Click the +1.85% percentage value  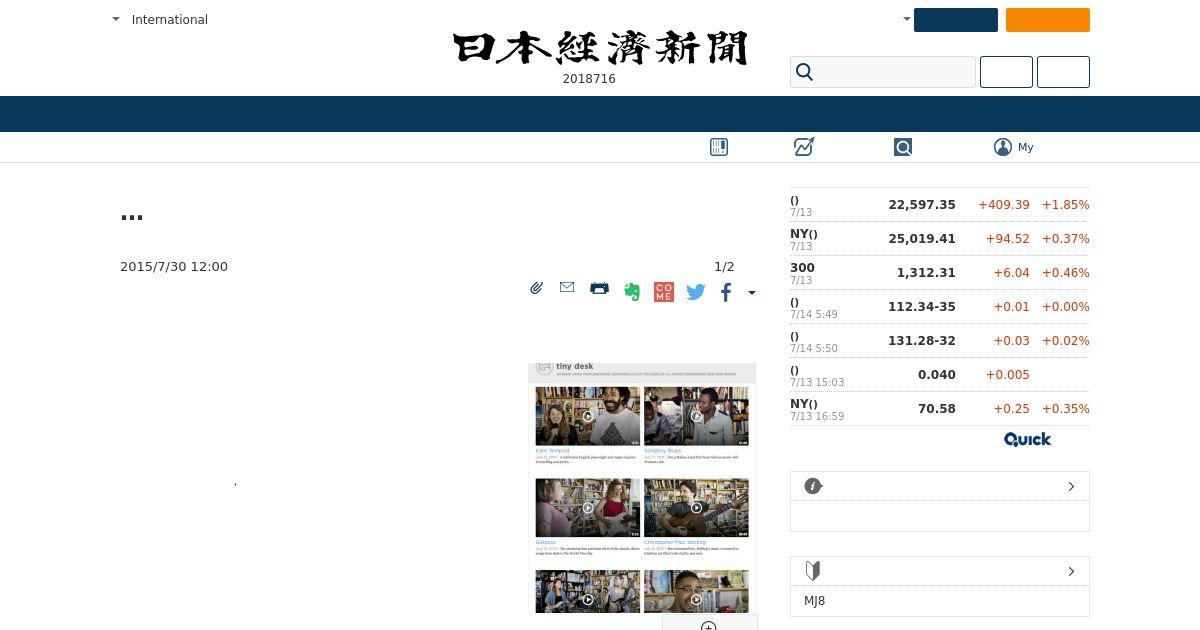point(1066,205)
